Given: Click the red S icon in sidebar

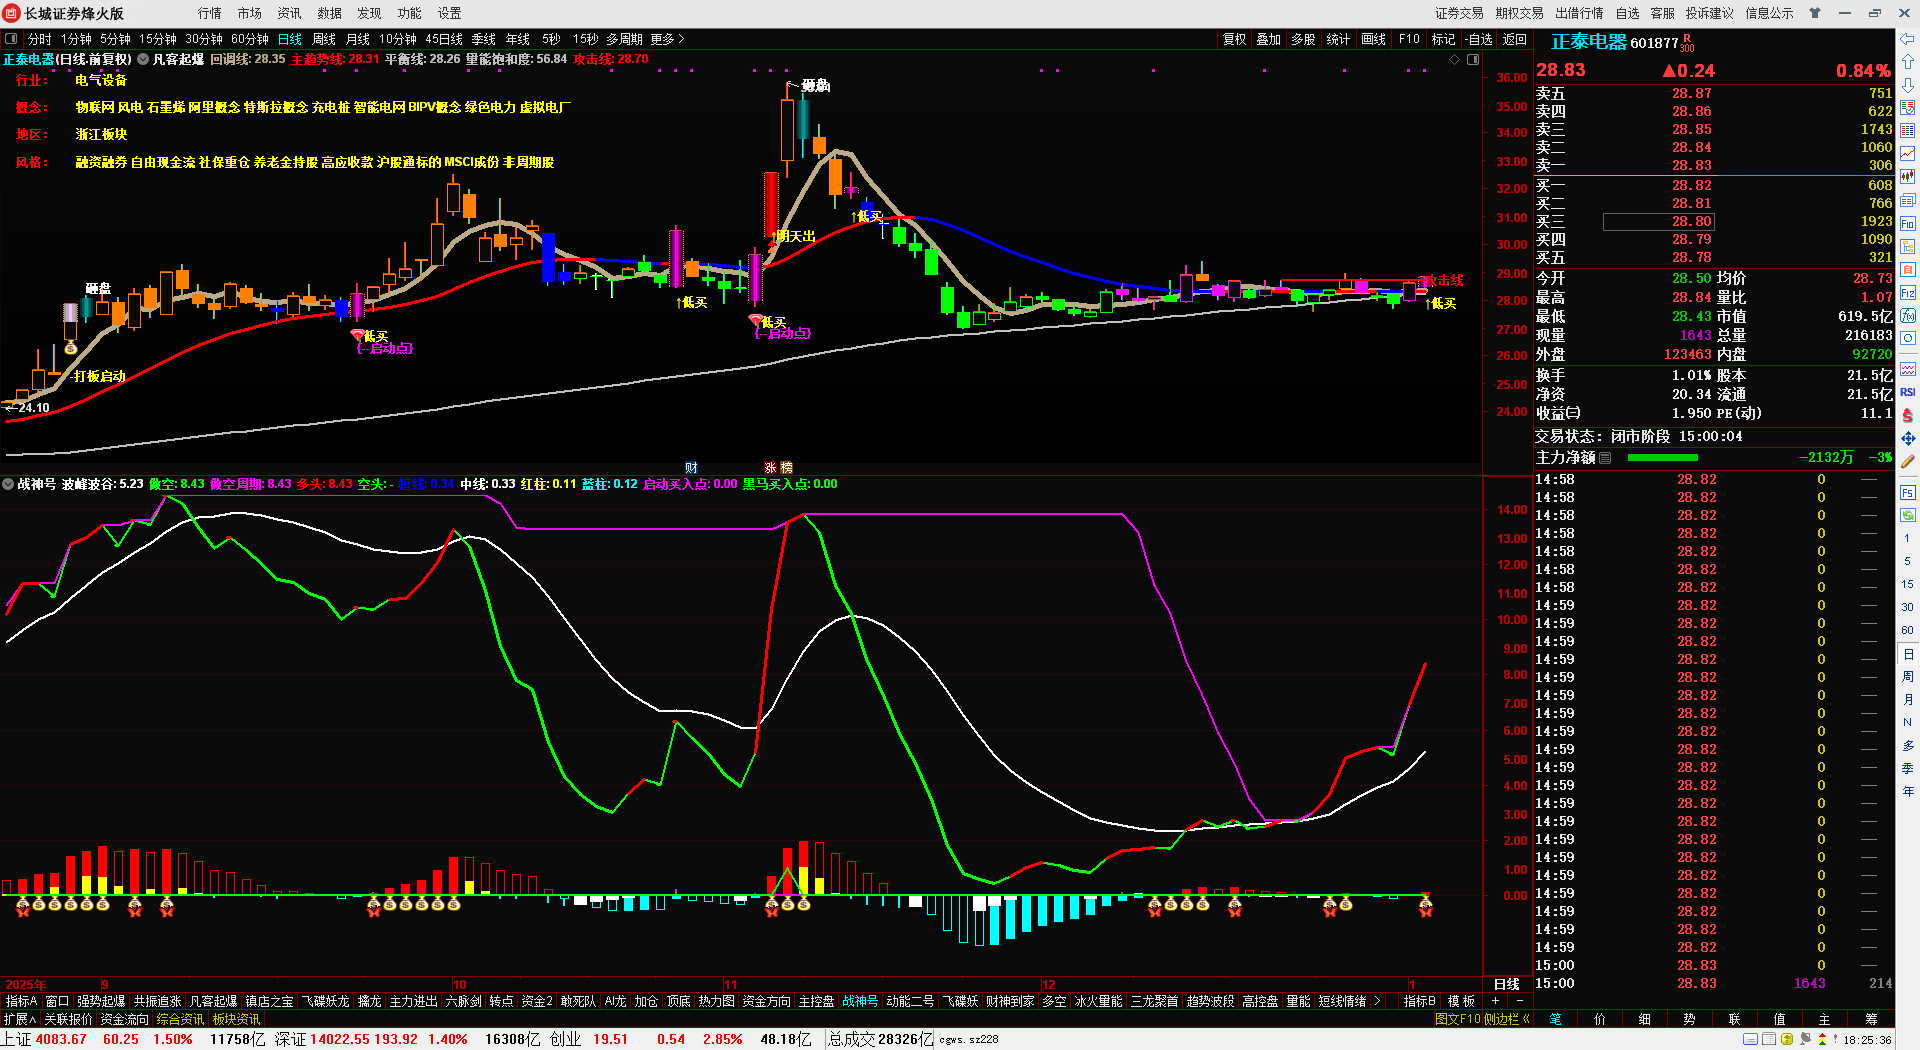Looking at the screenshot, I should pos(1907,414).
